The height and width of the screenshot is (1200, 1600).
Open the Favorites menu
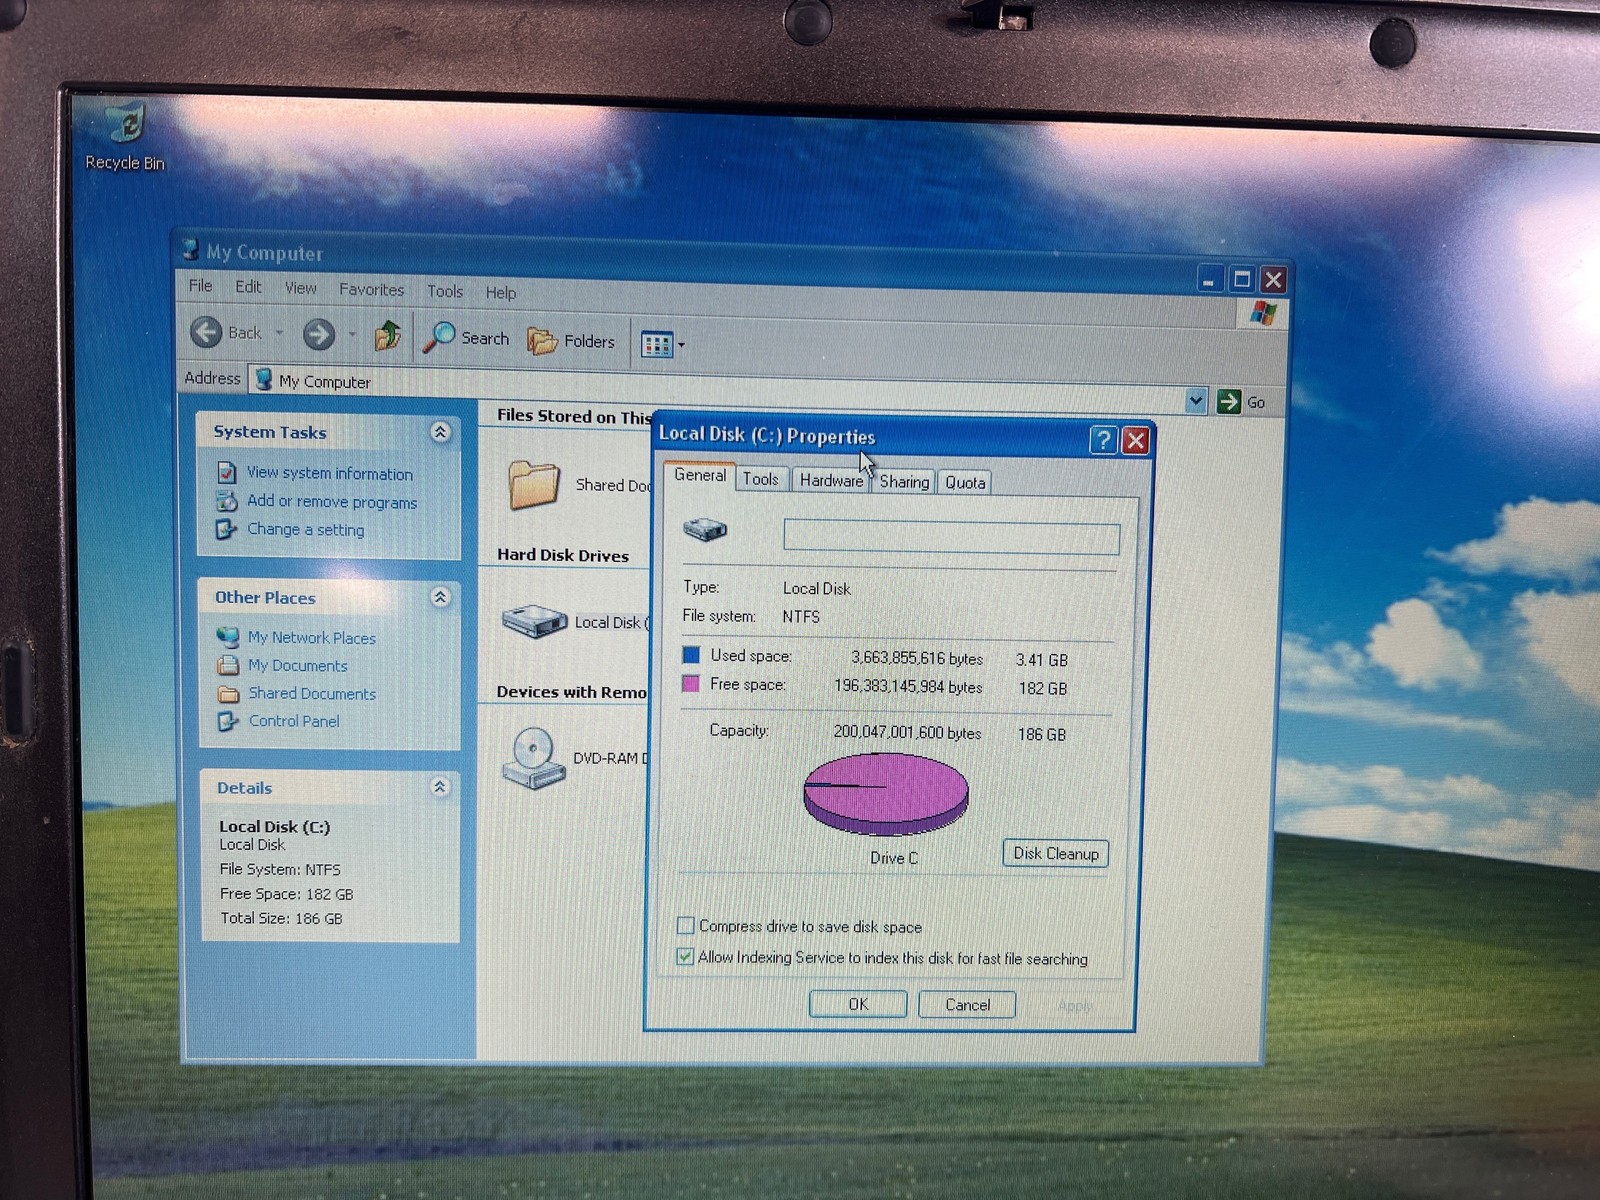(x=371, y=290)
